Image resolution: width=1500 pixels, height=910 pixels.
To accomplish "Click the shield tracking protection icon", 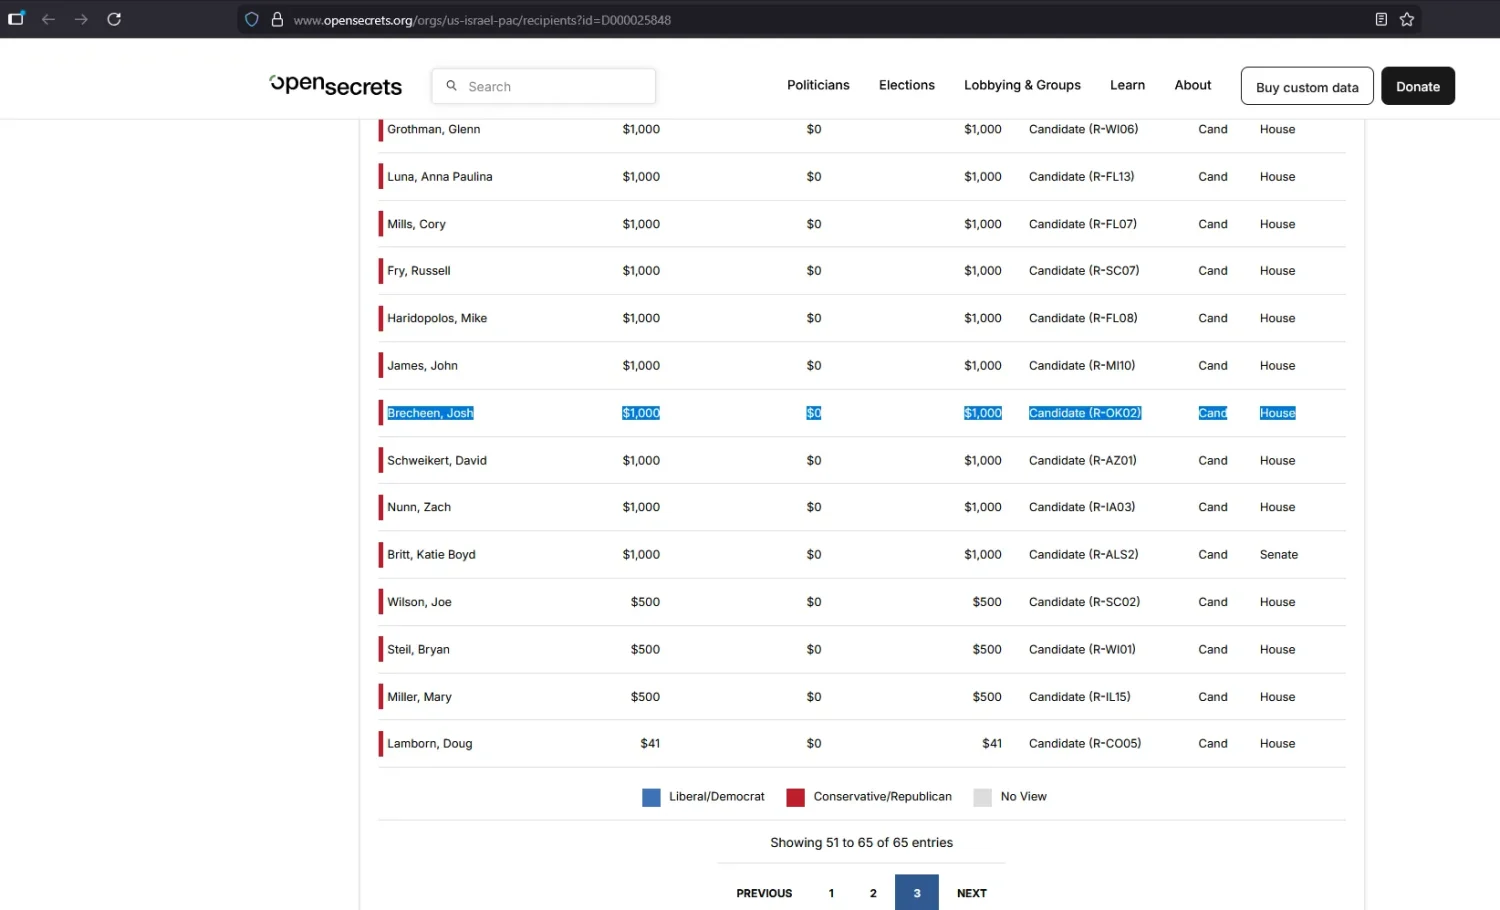I will coord(252,19).
